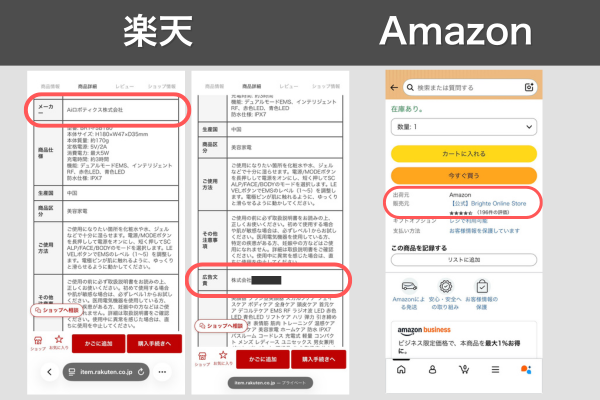Click 購入手続きへ in the first Rakuten screenshot

tap(154, 343)
